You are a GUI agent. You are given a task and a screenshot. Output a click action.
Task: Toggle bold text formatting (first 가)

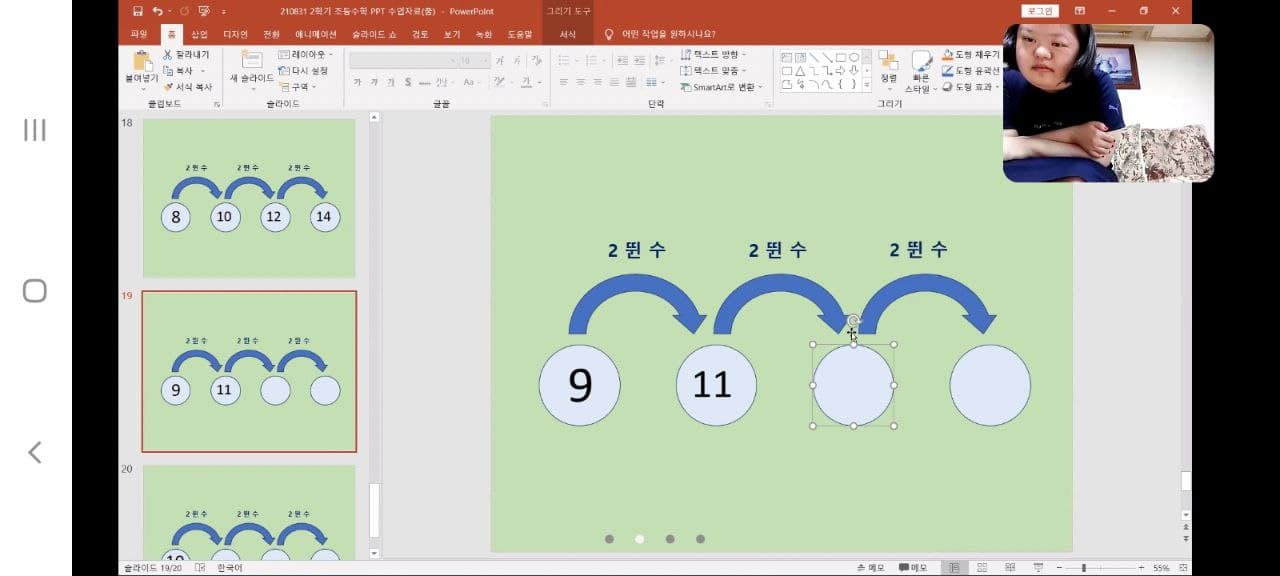point(357,82)
